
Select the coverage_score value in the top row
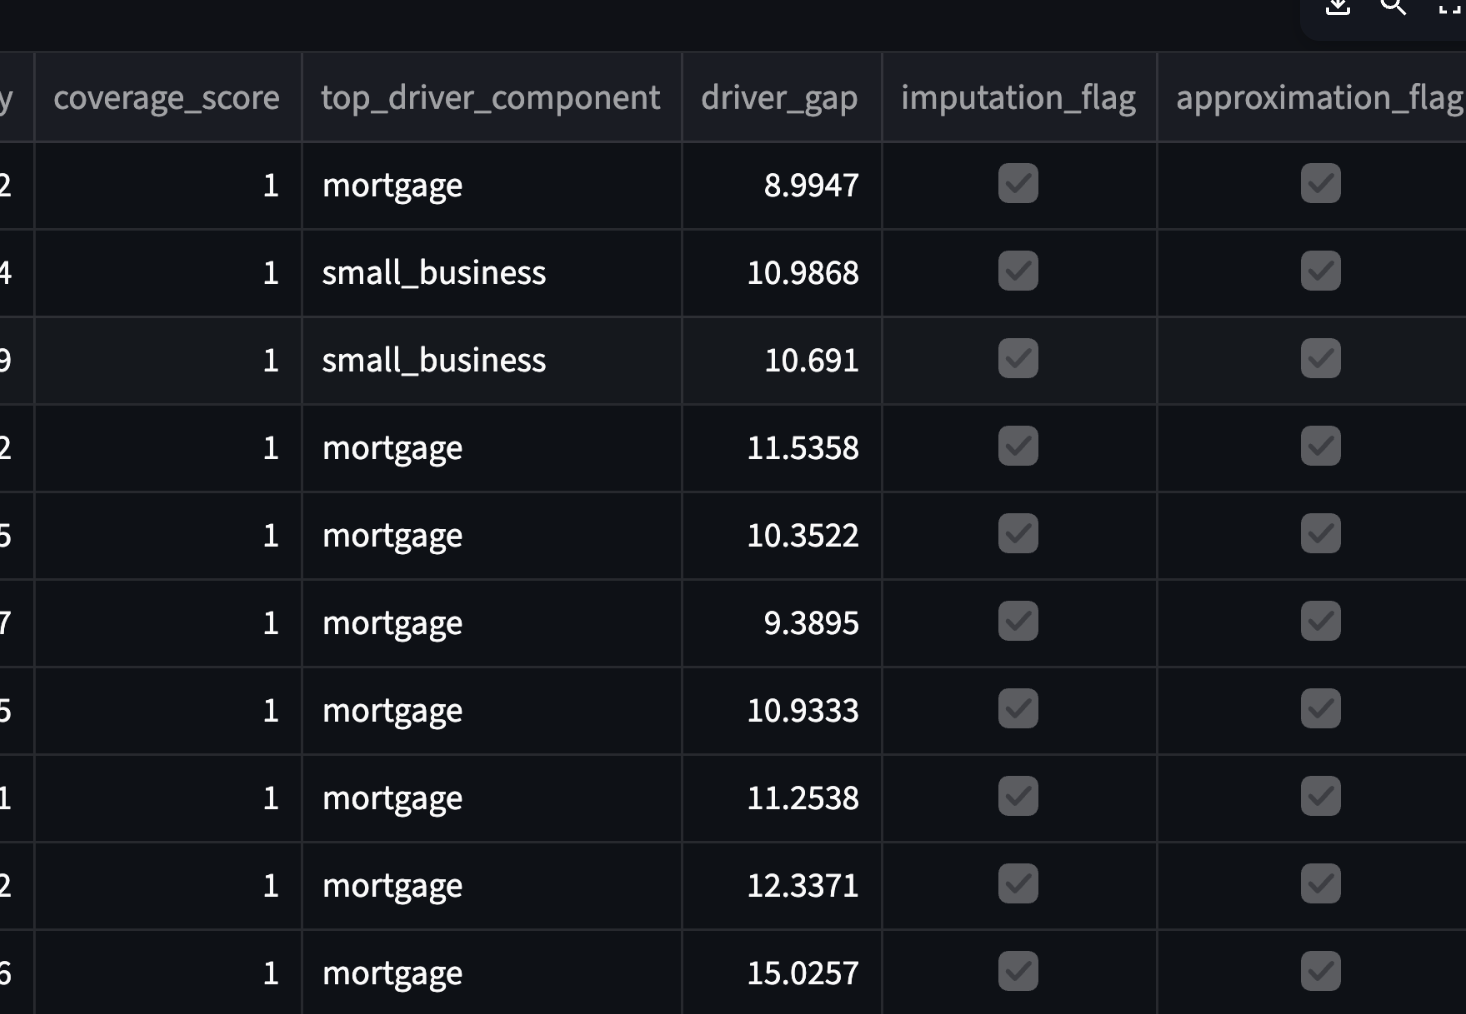(271, 184)
